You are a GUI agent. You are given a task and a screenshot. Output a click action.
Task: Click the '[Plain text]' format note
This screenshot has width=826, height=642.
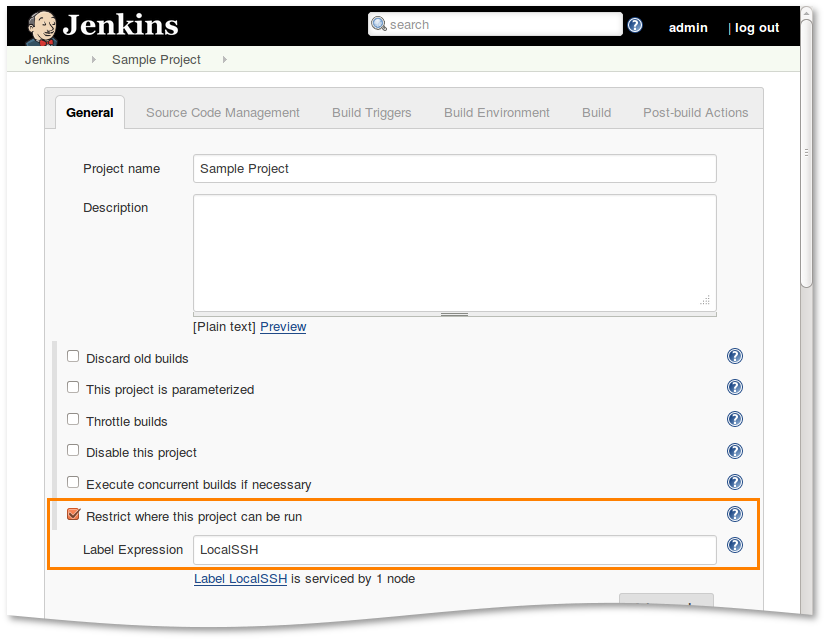click(x=224, y=327)
